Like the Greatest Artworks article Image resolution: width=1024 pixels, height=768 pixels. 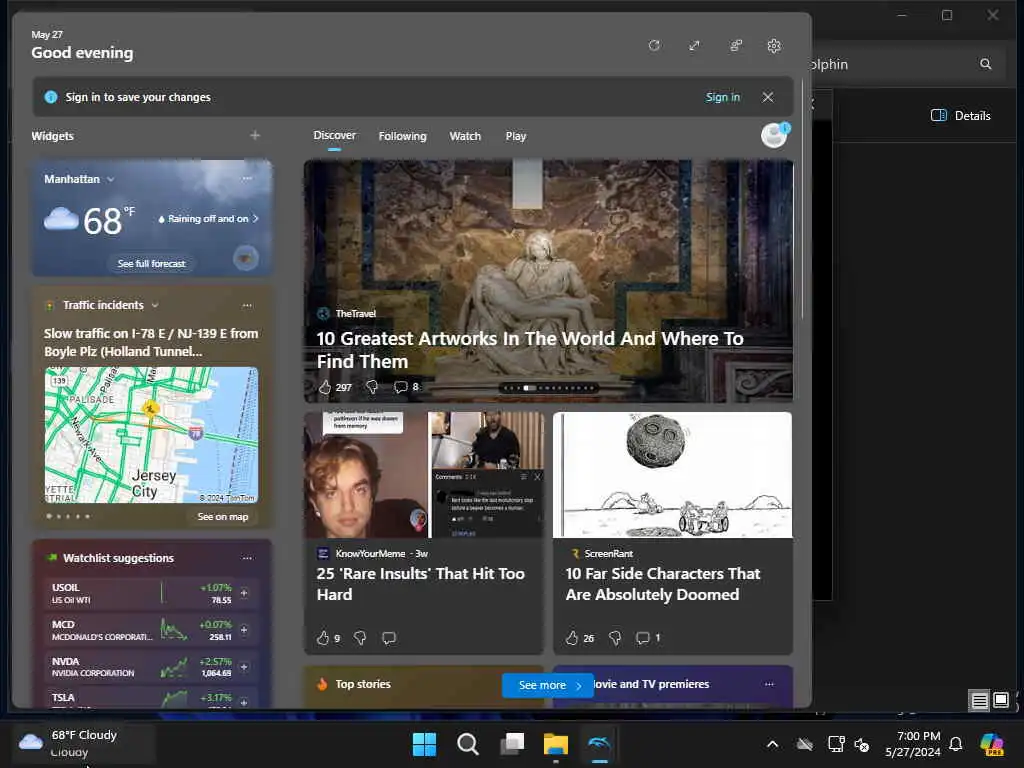(x=325, y=387)
